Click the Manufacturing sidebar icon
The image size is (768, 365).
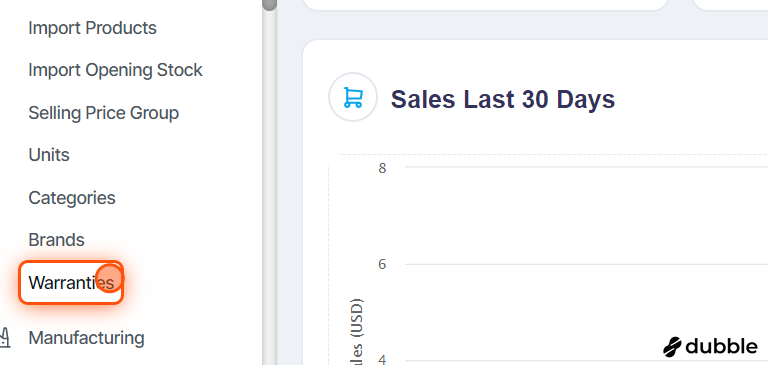pos(4,338)
